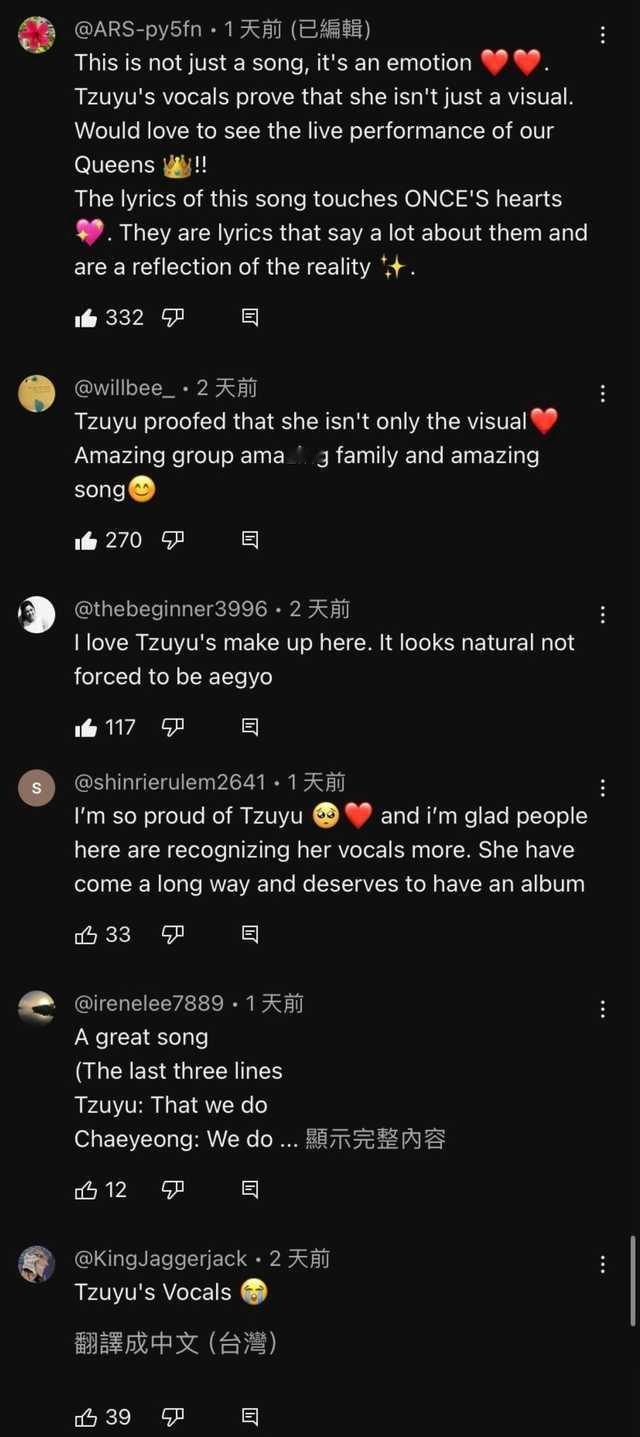Reply to @shinrierulem2641's comment
The image size is (640, 1437).
(250, 934)
